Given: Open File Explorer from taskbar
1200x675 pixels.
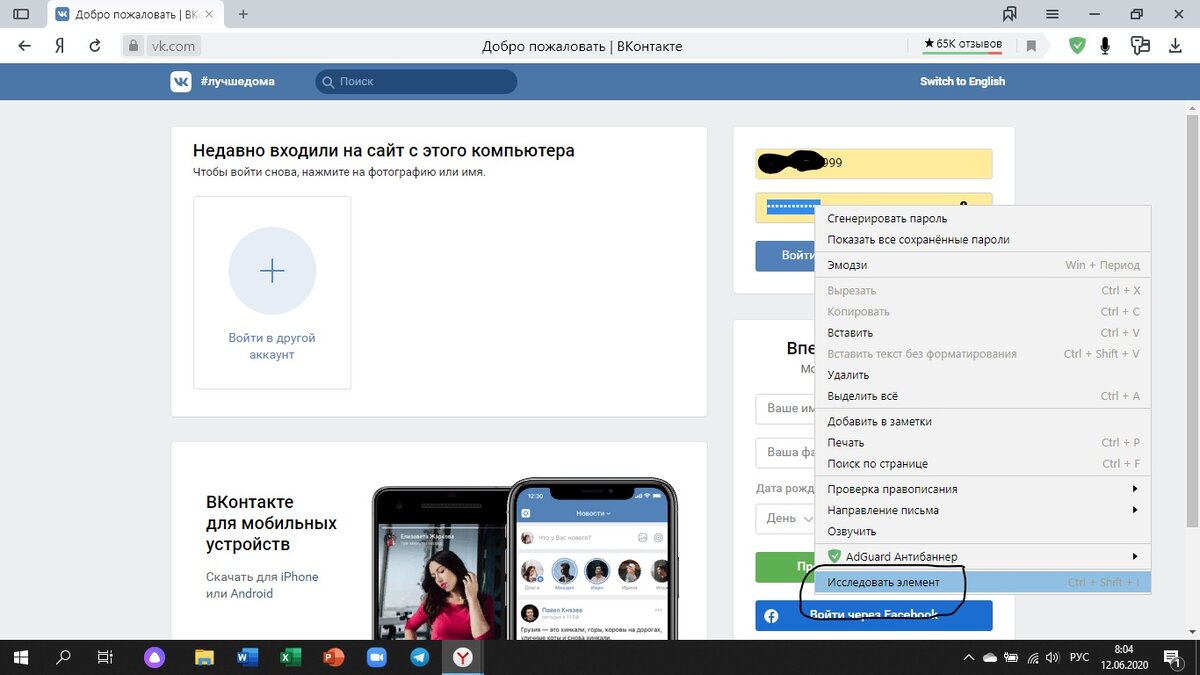Looking at the screenshot, I should (204, 657).
